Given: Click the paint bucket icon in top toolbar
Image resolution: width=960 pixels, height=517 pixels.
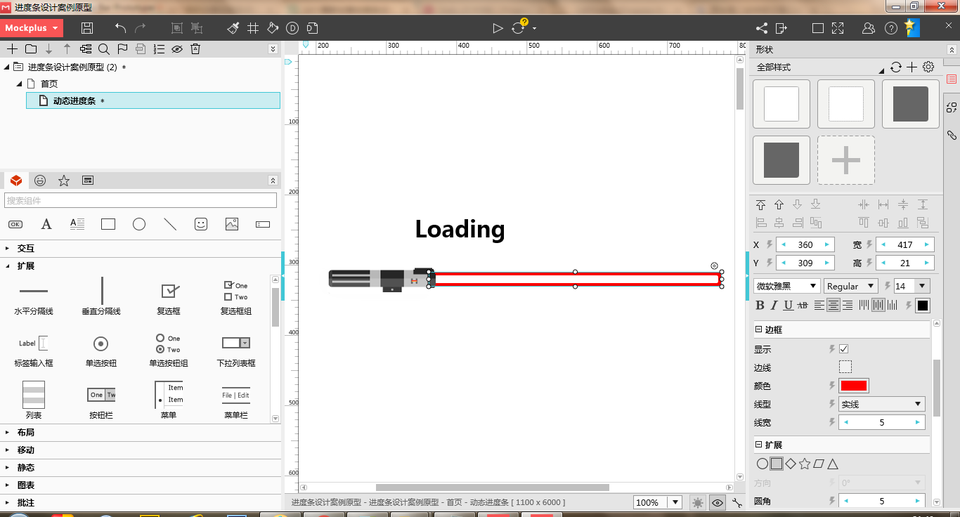Looking at the screenshot, I should pyautogui.click(x=272, y=28).
